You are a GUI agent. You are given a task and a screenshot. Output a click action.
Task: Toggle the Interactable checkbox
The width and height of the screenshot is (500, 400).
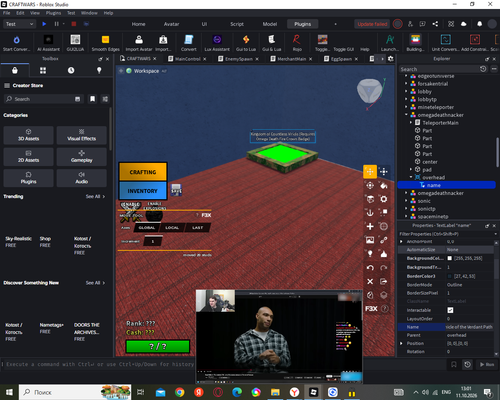(x=450, y=310)
